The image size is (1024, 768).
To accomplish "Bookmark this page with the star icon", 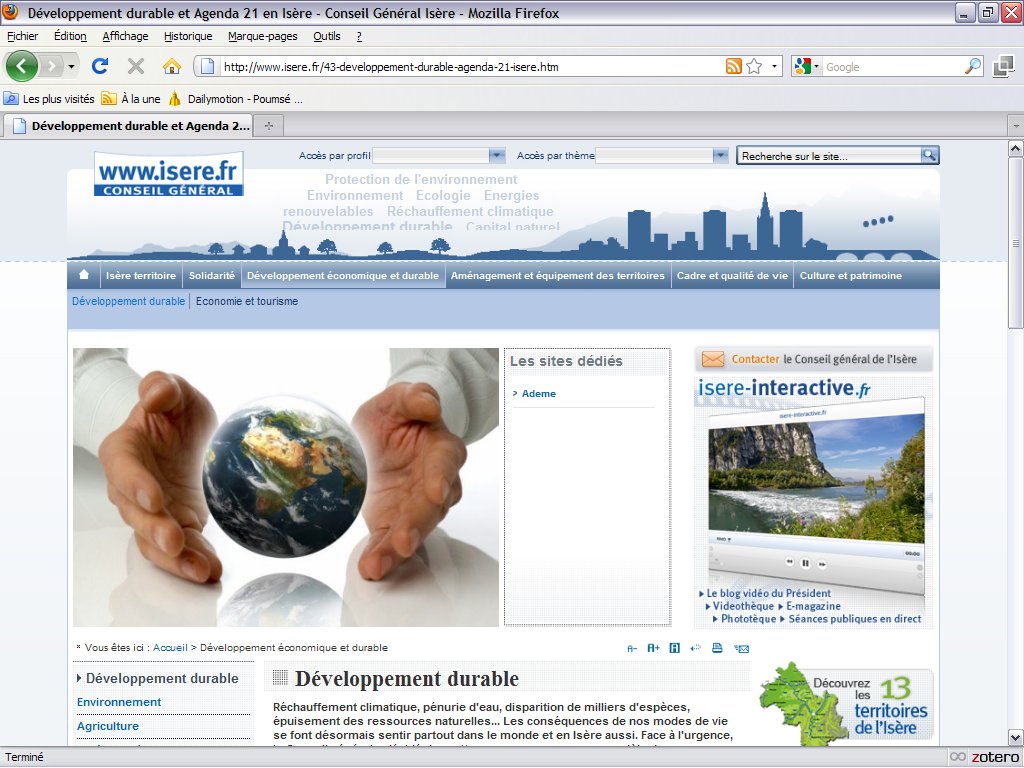I will pos(754,67).
